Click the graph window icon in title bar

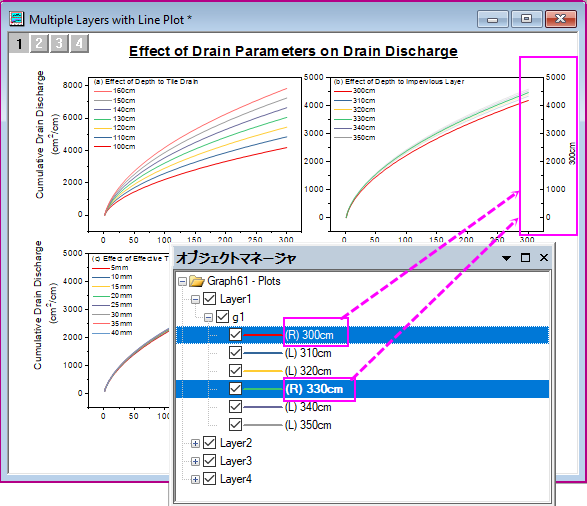coord(16,18)
